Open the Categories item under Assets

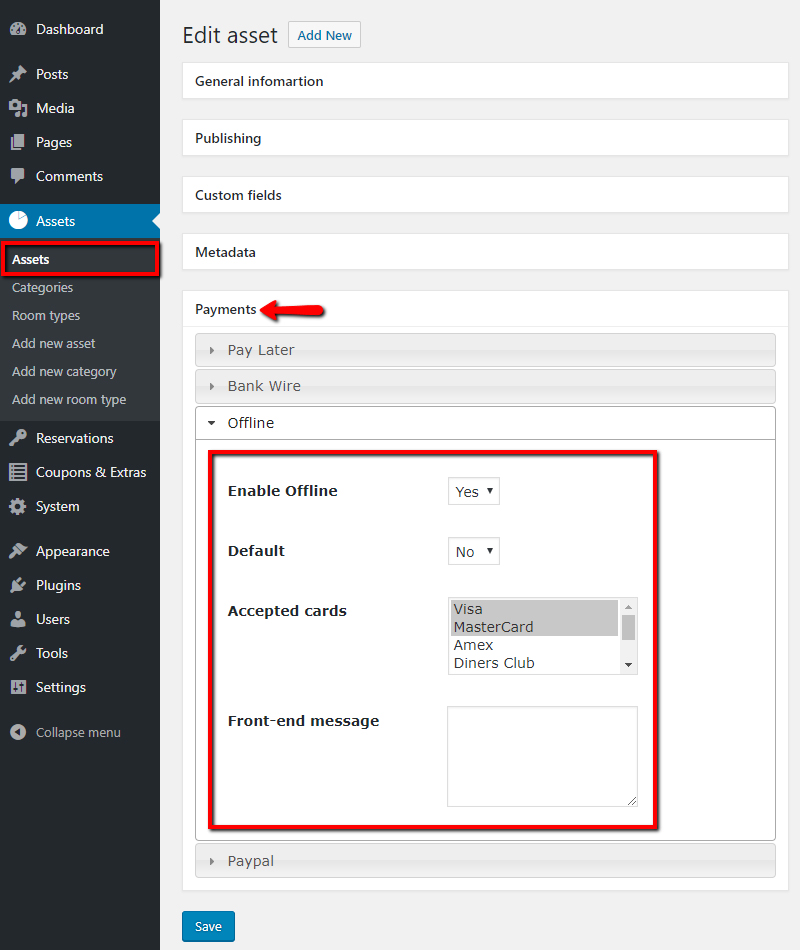click(x=42, y=287)
